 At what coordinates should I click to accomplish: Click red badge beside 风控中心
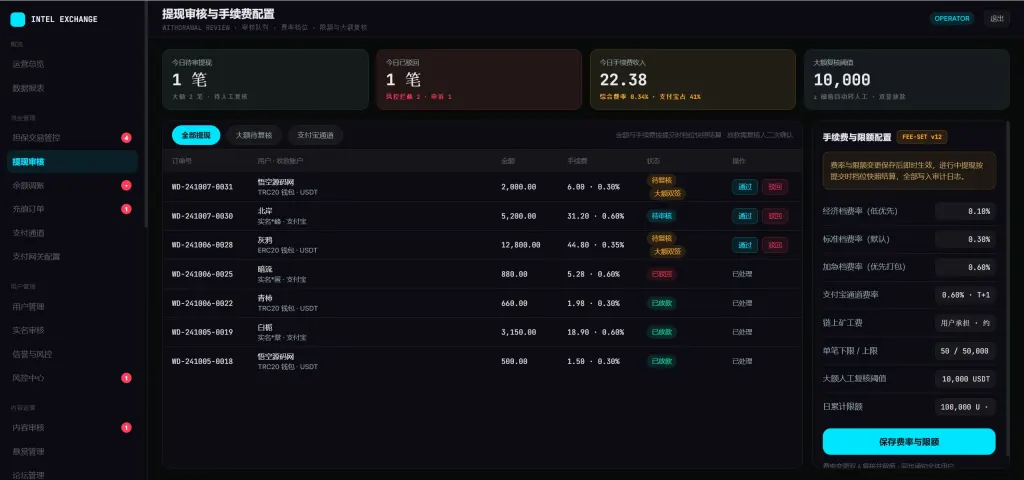point(126,377)
